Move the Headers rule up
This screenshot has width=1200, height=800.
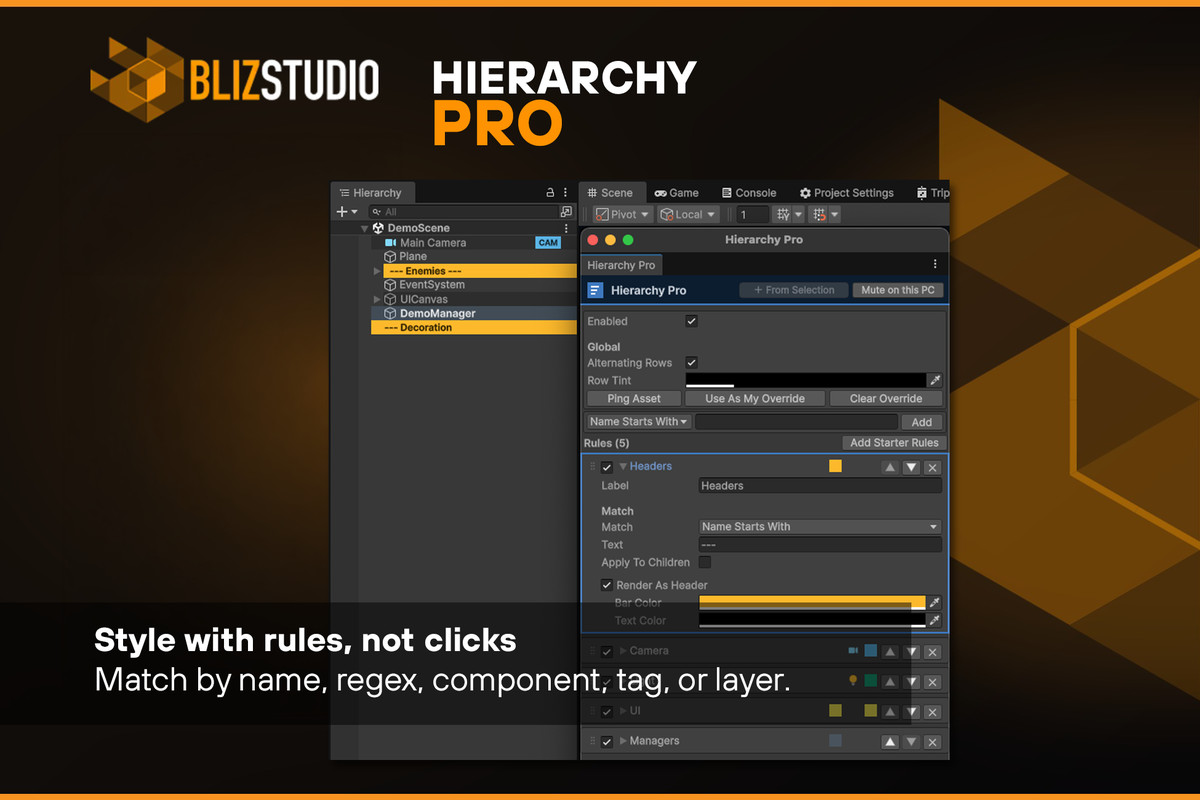(890, 467)
